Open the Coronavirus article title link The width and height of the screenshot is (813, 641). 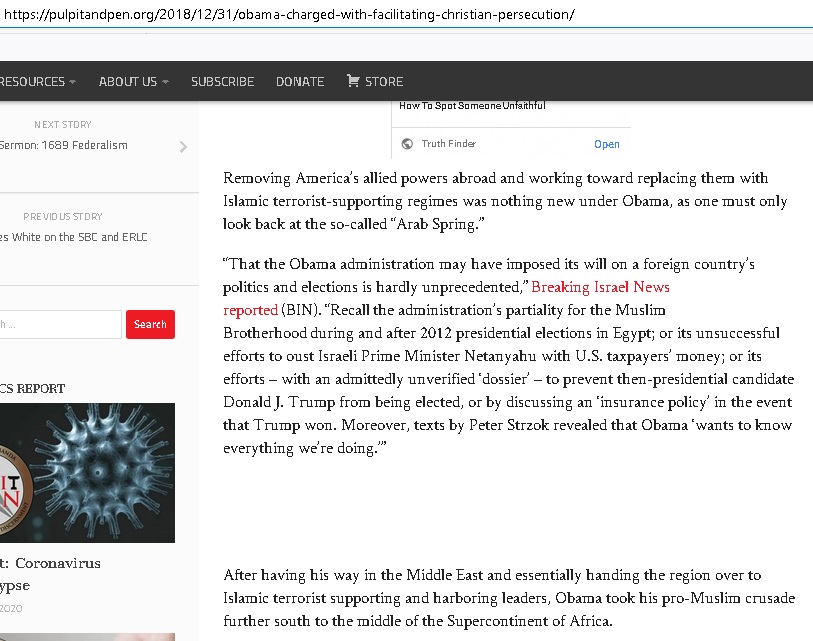tap(50, 574)
